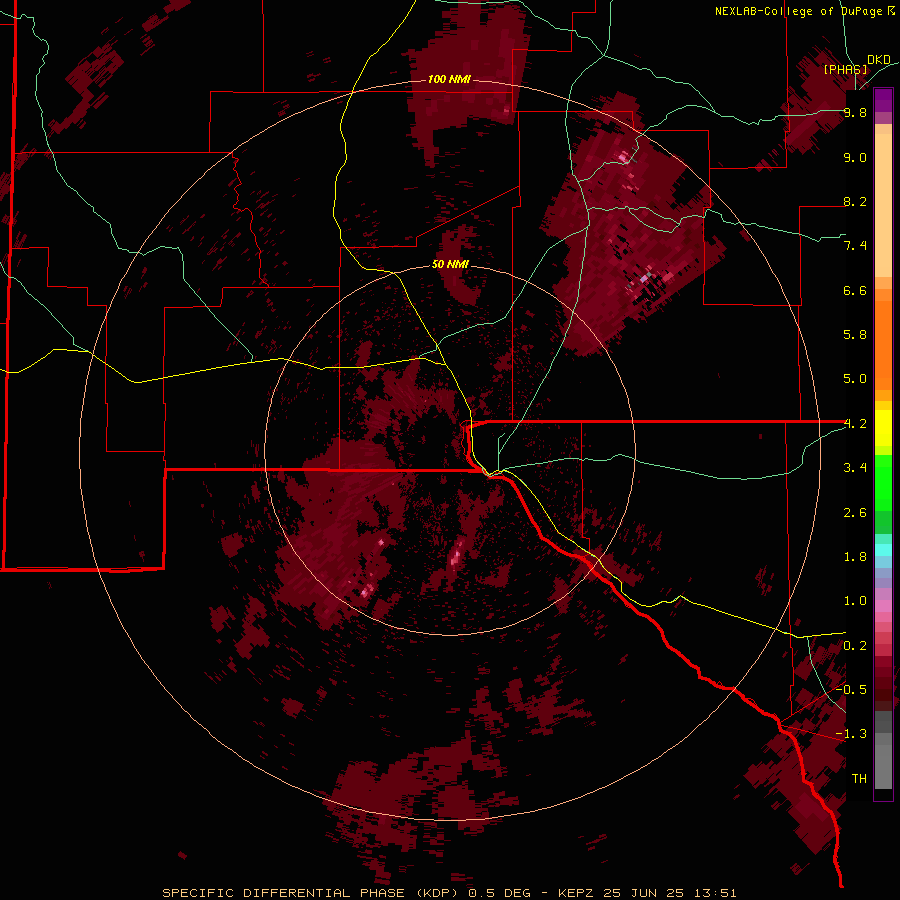Click the DKD label above the color scale
This screenshot has height=900, width=900.
click(879, 59)
